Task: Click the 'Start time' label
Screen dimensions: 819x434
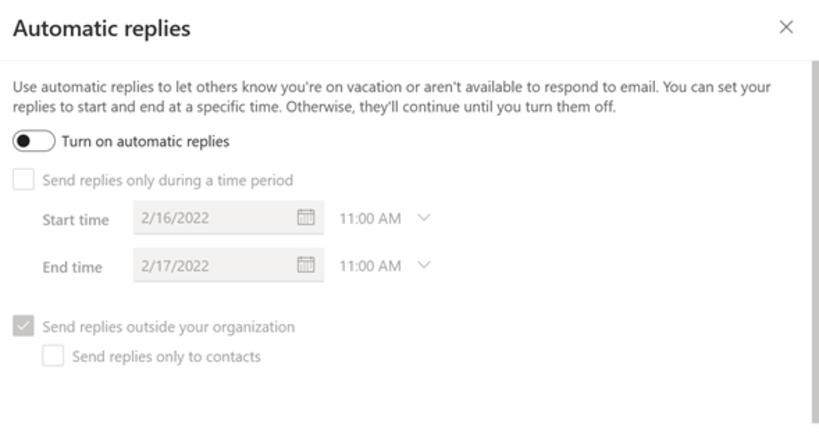Action: 75,220
